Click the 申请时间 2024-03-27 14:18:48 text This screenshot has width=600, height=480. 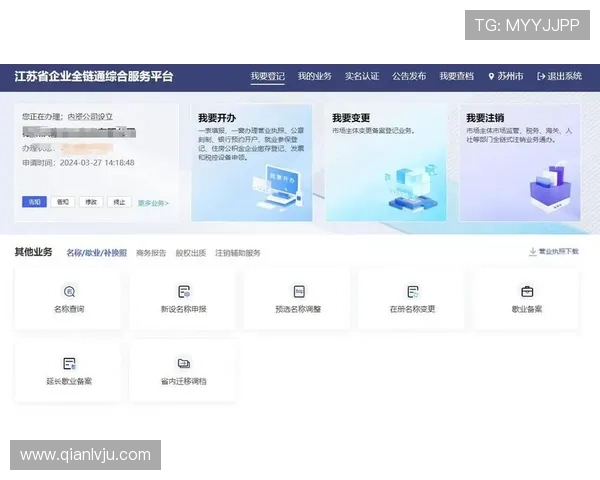78,163
